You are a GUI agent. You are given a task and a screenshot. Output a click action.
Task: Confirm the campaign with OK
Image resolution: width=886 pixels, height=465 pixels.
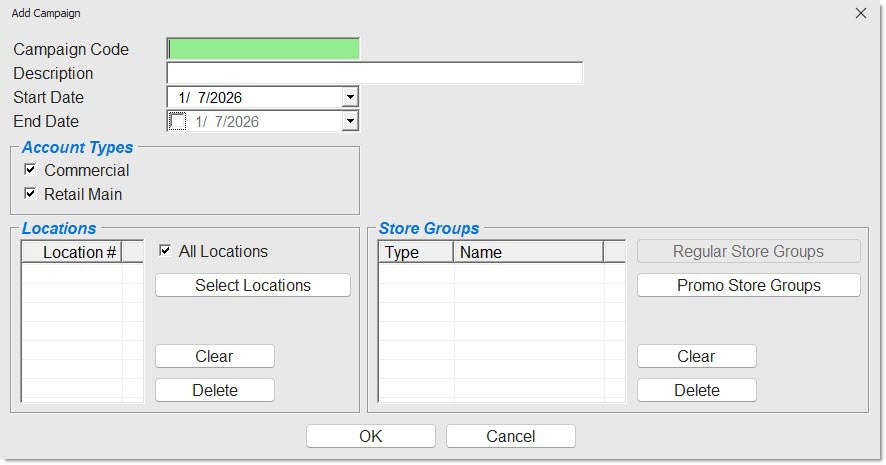(x=370, y=436)
